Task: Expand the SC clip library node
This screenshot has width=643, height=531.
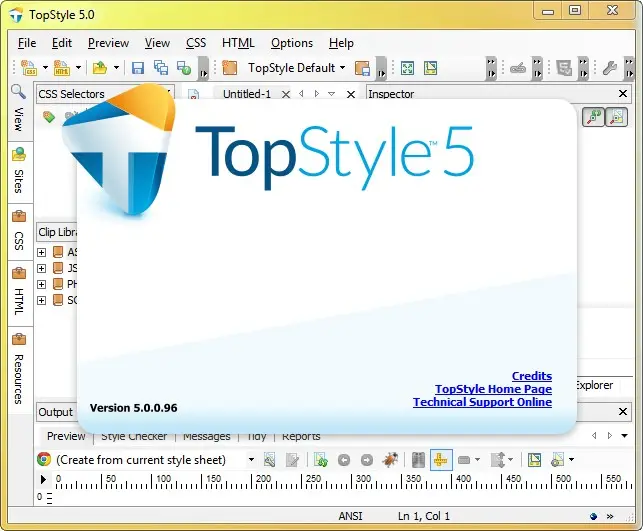Action: (x=41, y=301)
